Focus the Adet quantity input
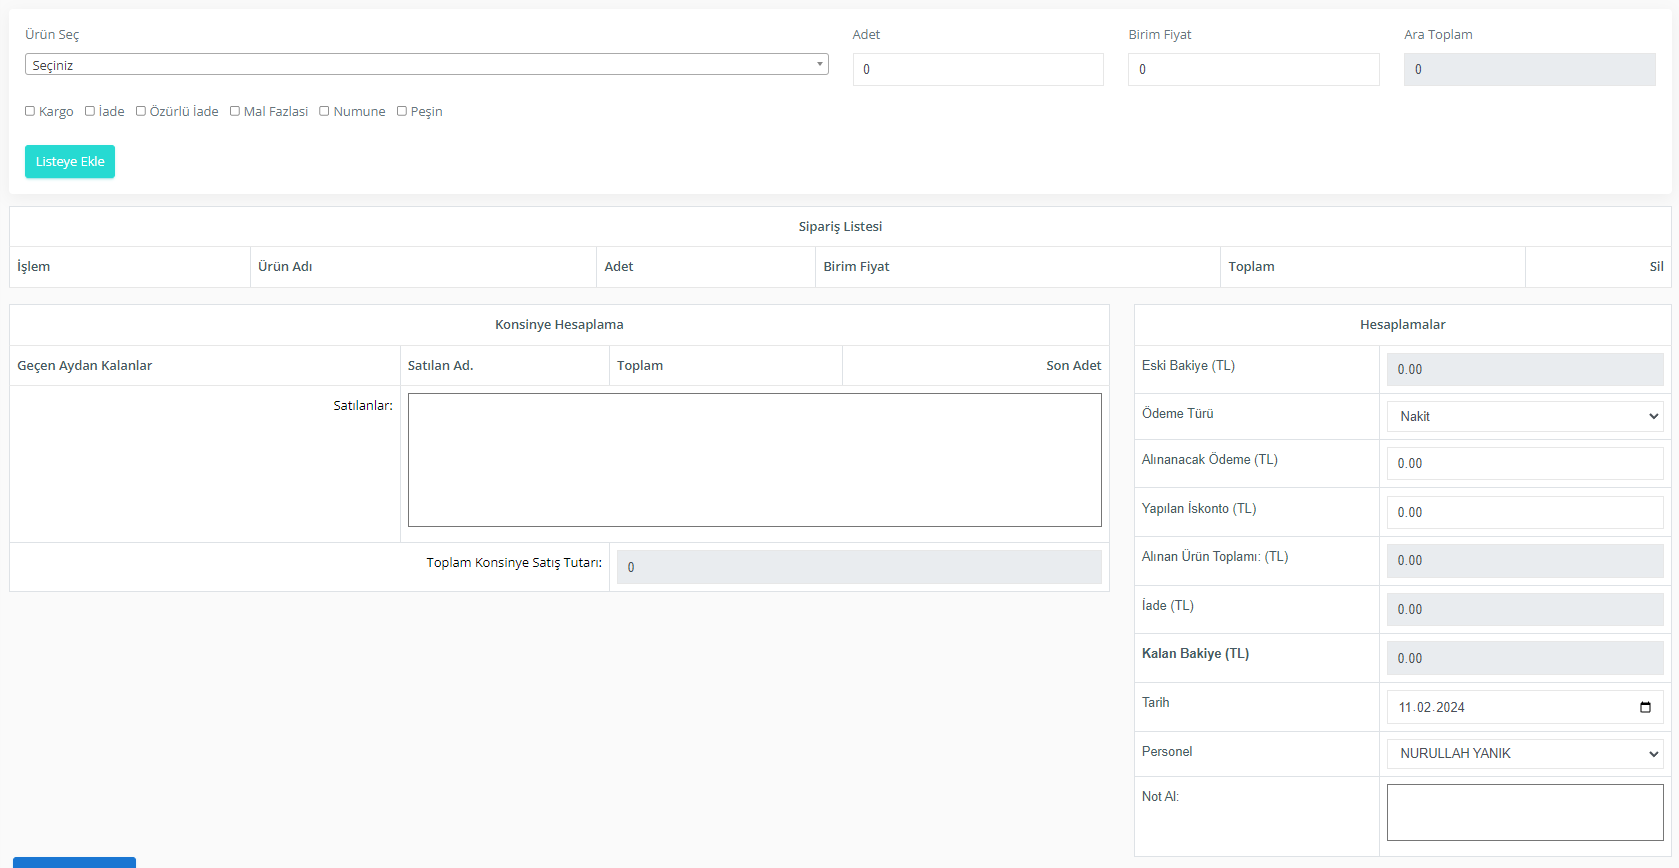Viewport: 1679px width, 868px height. pyautogui.click(x=977, y=69)
